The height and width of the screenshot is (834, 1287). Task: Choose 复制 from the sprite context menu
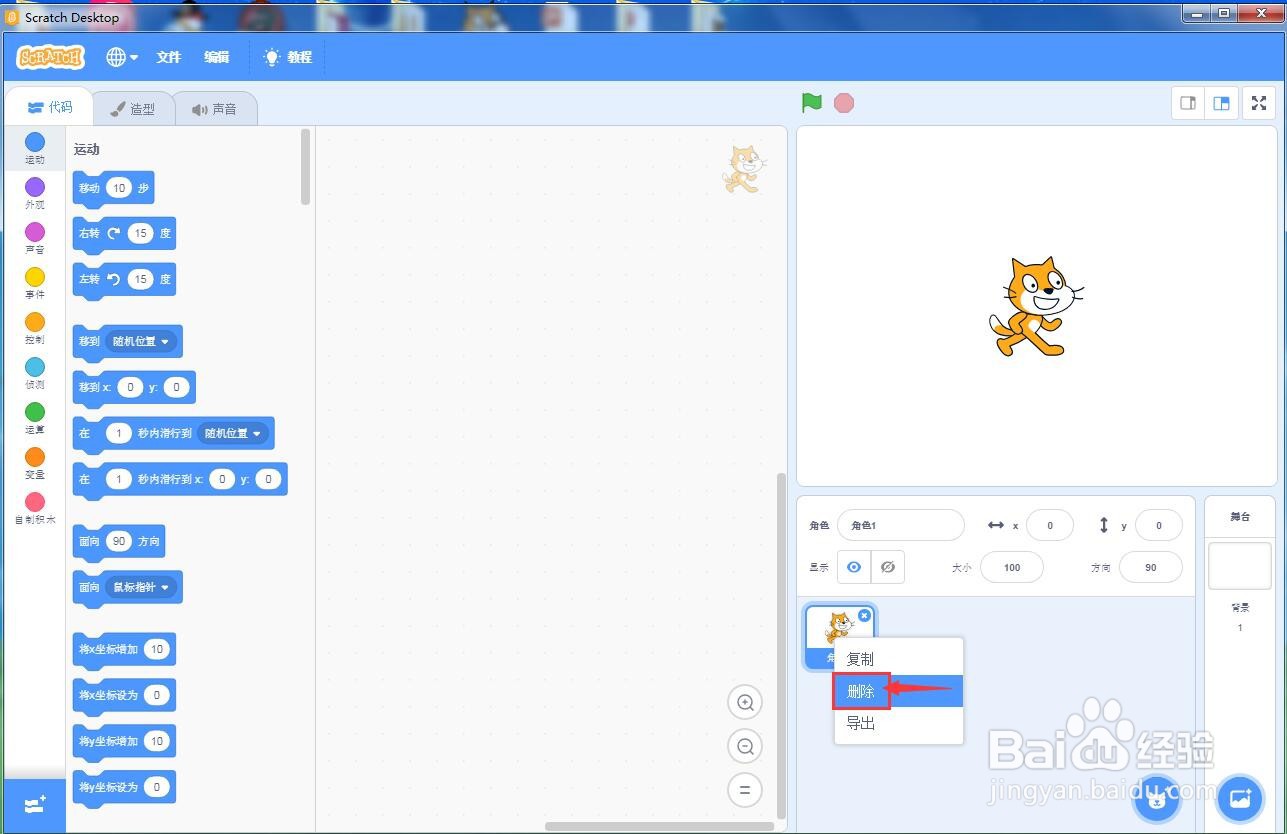(x=899, y=659)
